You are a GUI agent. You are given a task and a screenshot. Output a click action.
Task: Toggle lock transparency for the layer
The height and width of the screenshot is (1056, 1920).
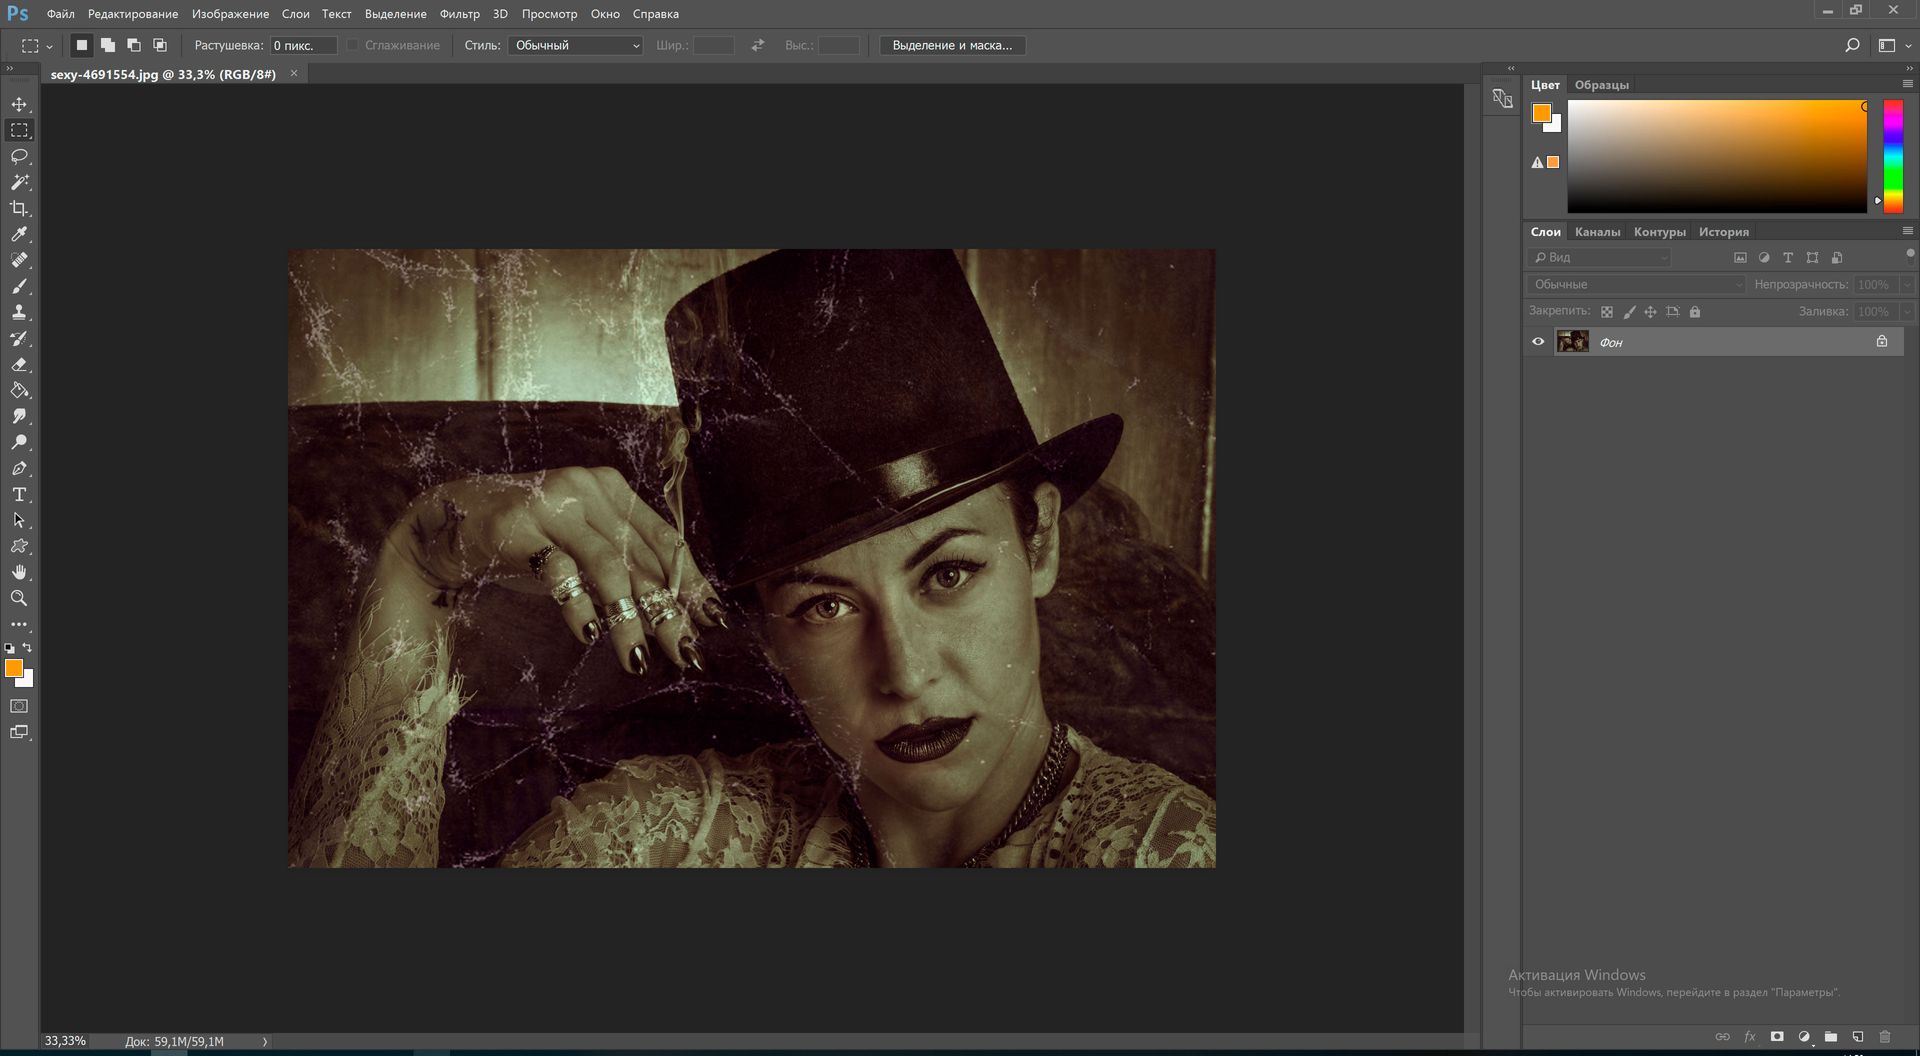coord(1607,311)
